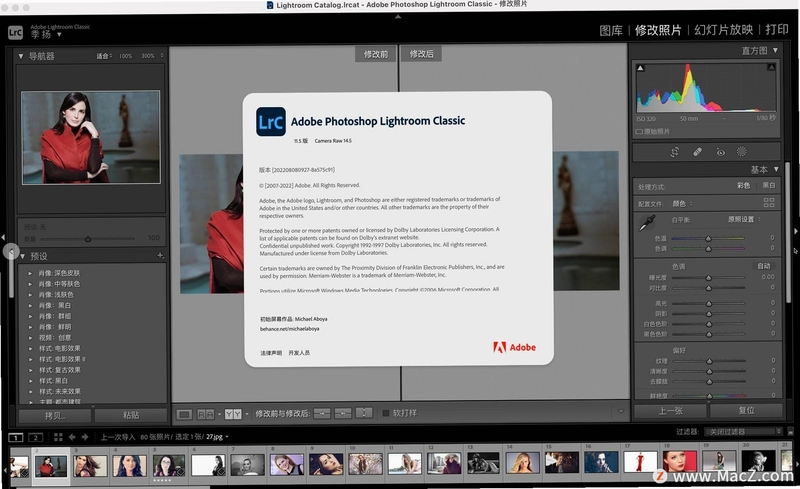This screenshot has height=489, width=800.
Task: Switch to Loupe view in the toolbar
Action: click(184, 414)
